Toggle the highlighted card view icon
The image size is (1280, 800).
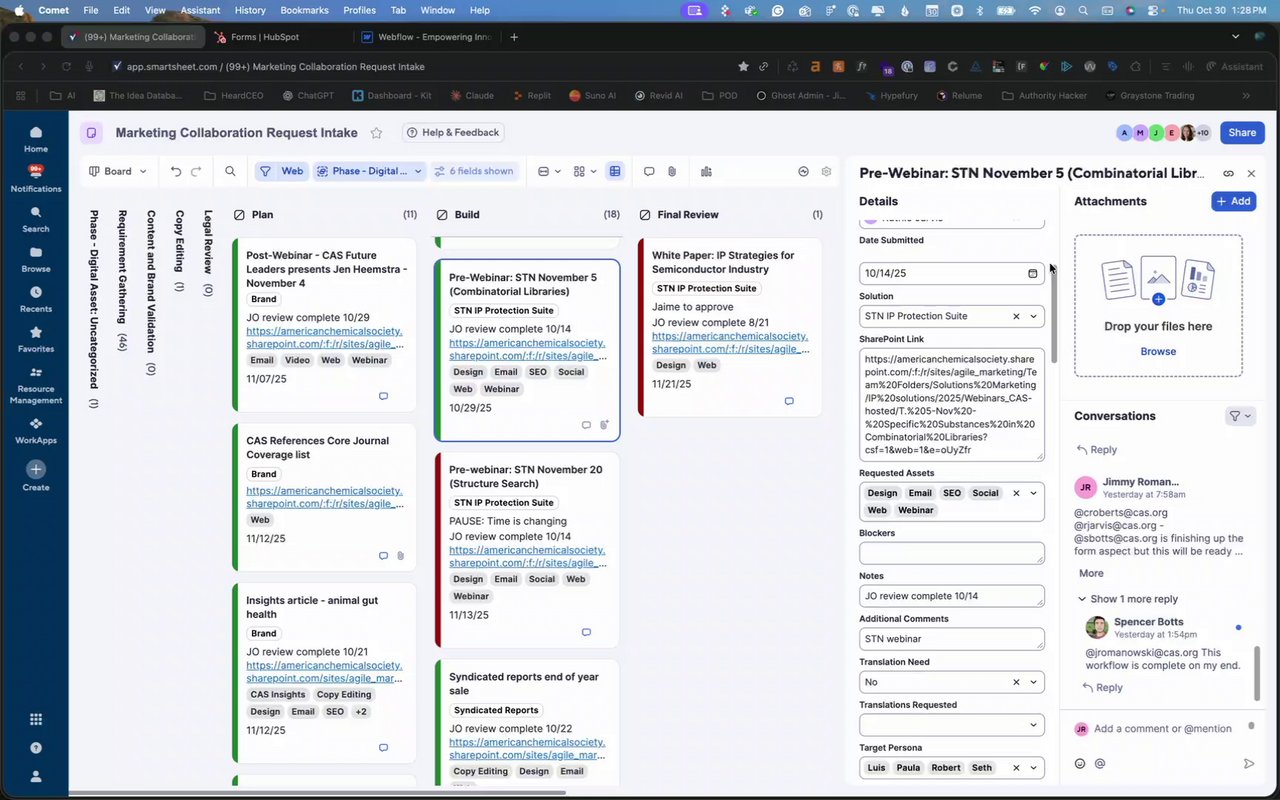coord(615,171)
